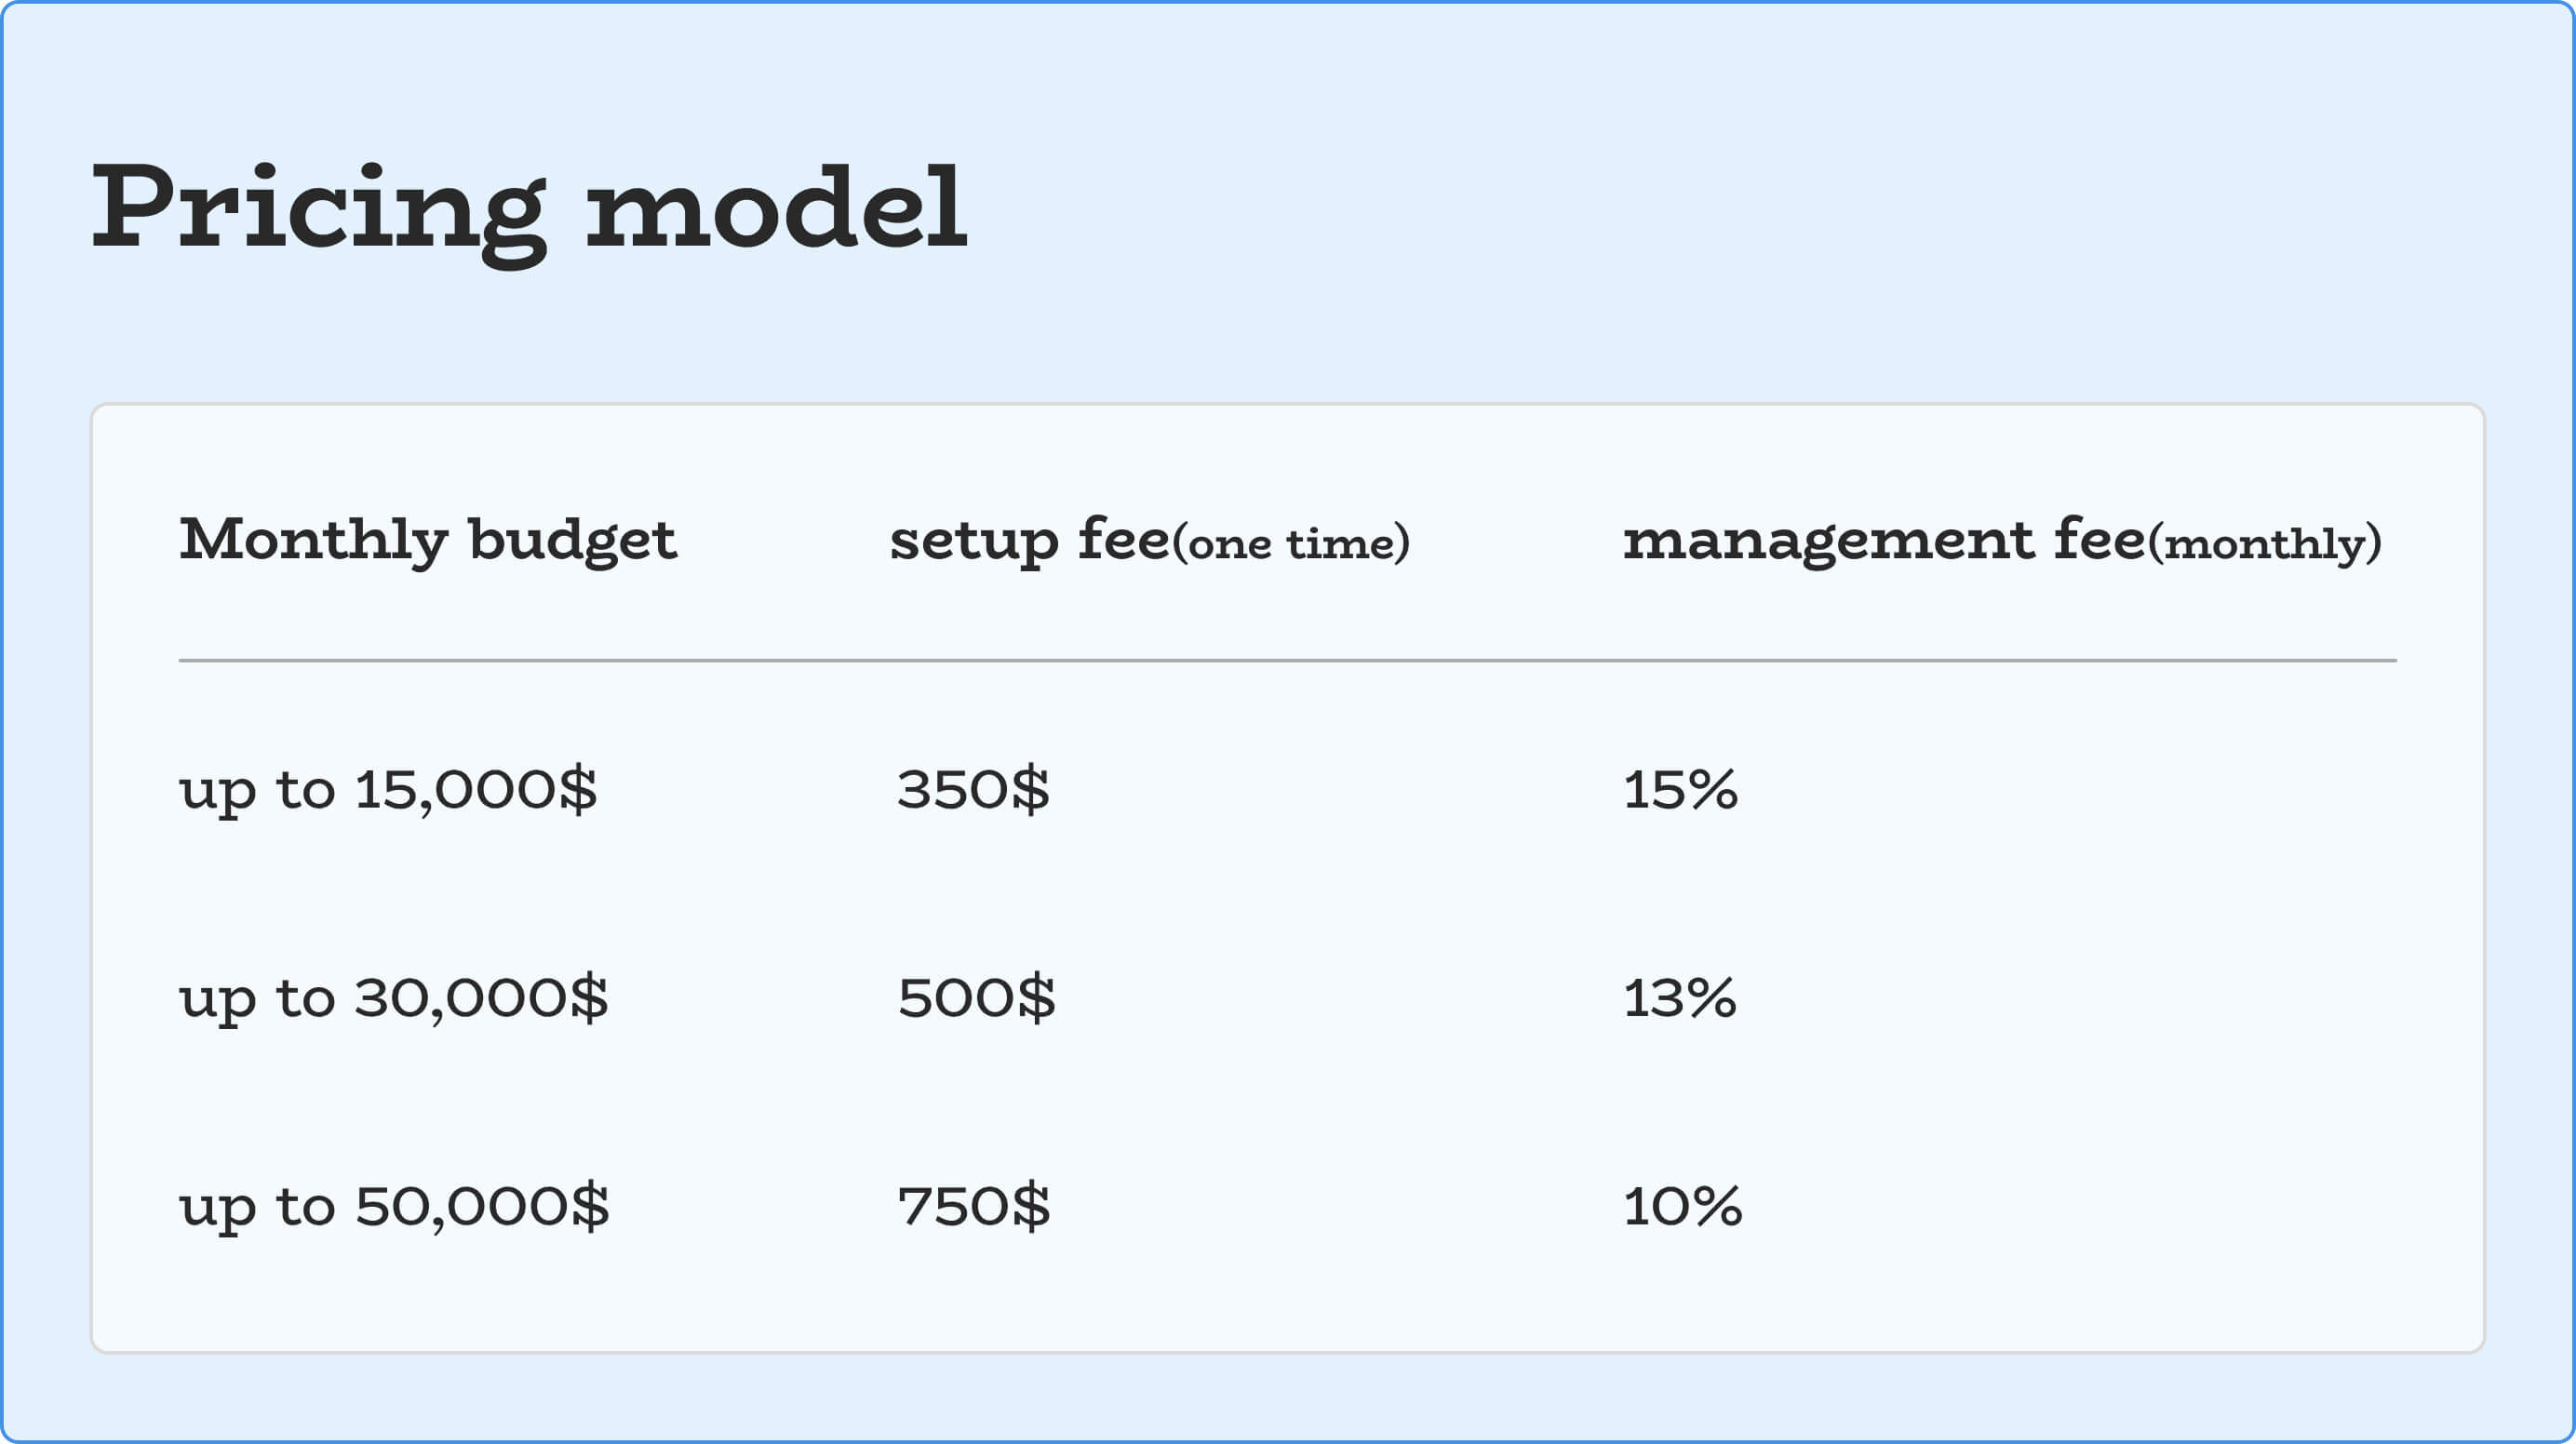Viewport: 2576px width, 1444px height.
Task: Click the 750$ setup fee value
Action: (974, 1205)
